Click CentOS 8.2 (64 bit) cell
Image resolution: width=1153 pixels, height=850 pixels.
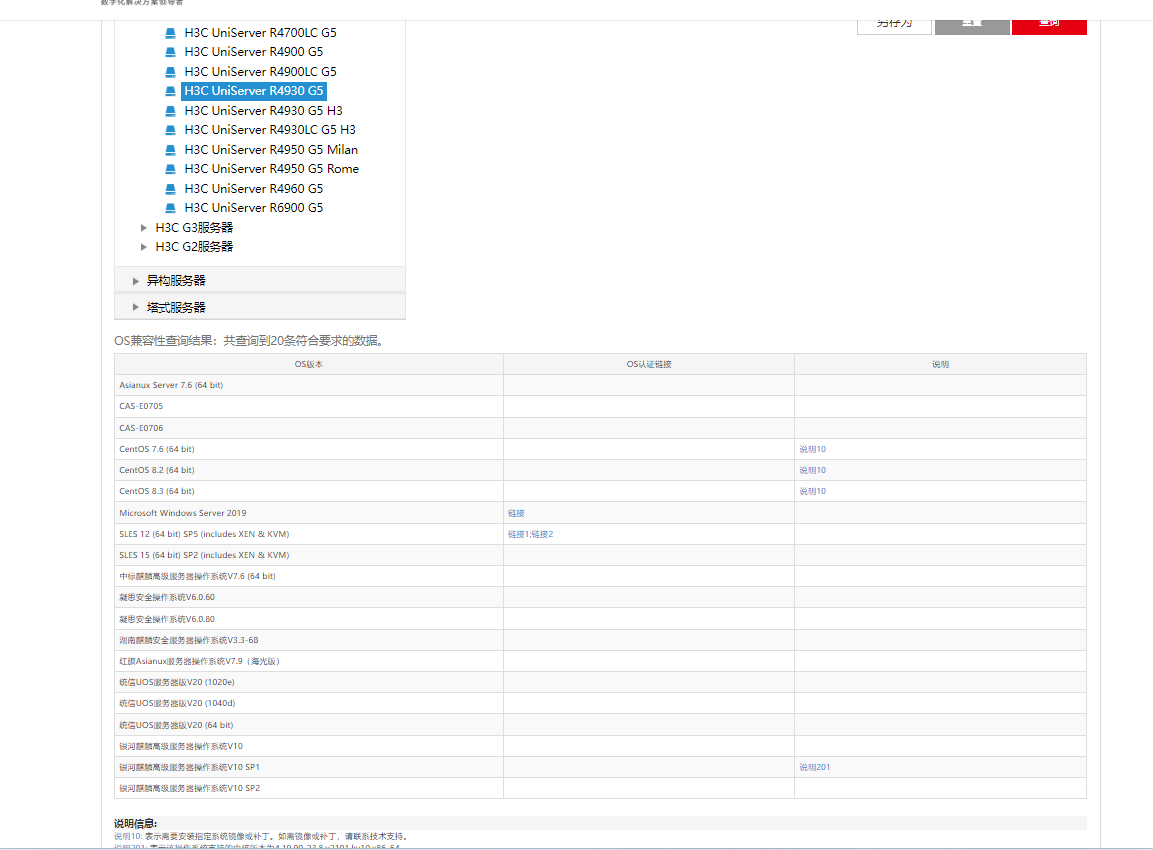(309, 470)
